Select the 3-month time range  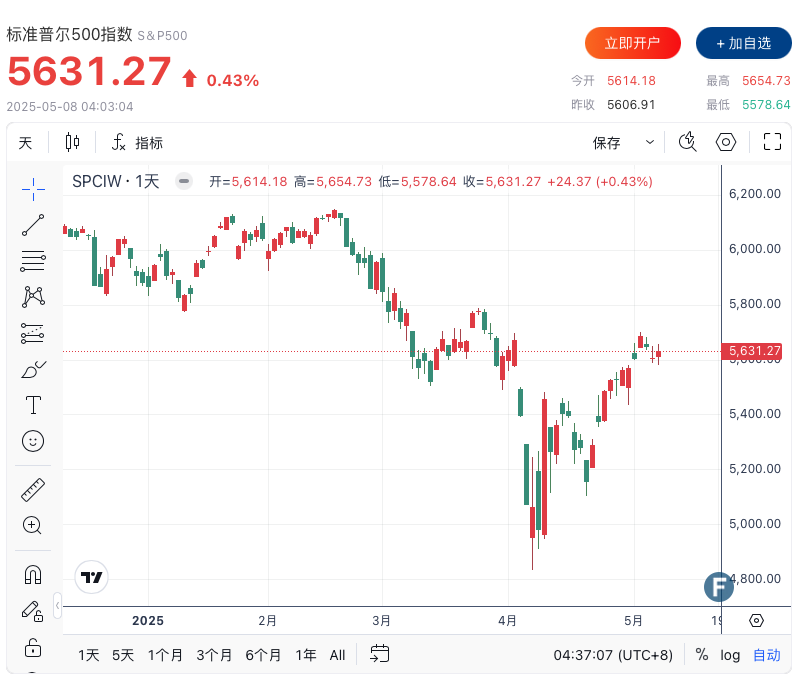(214, 655)
